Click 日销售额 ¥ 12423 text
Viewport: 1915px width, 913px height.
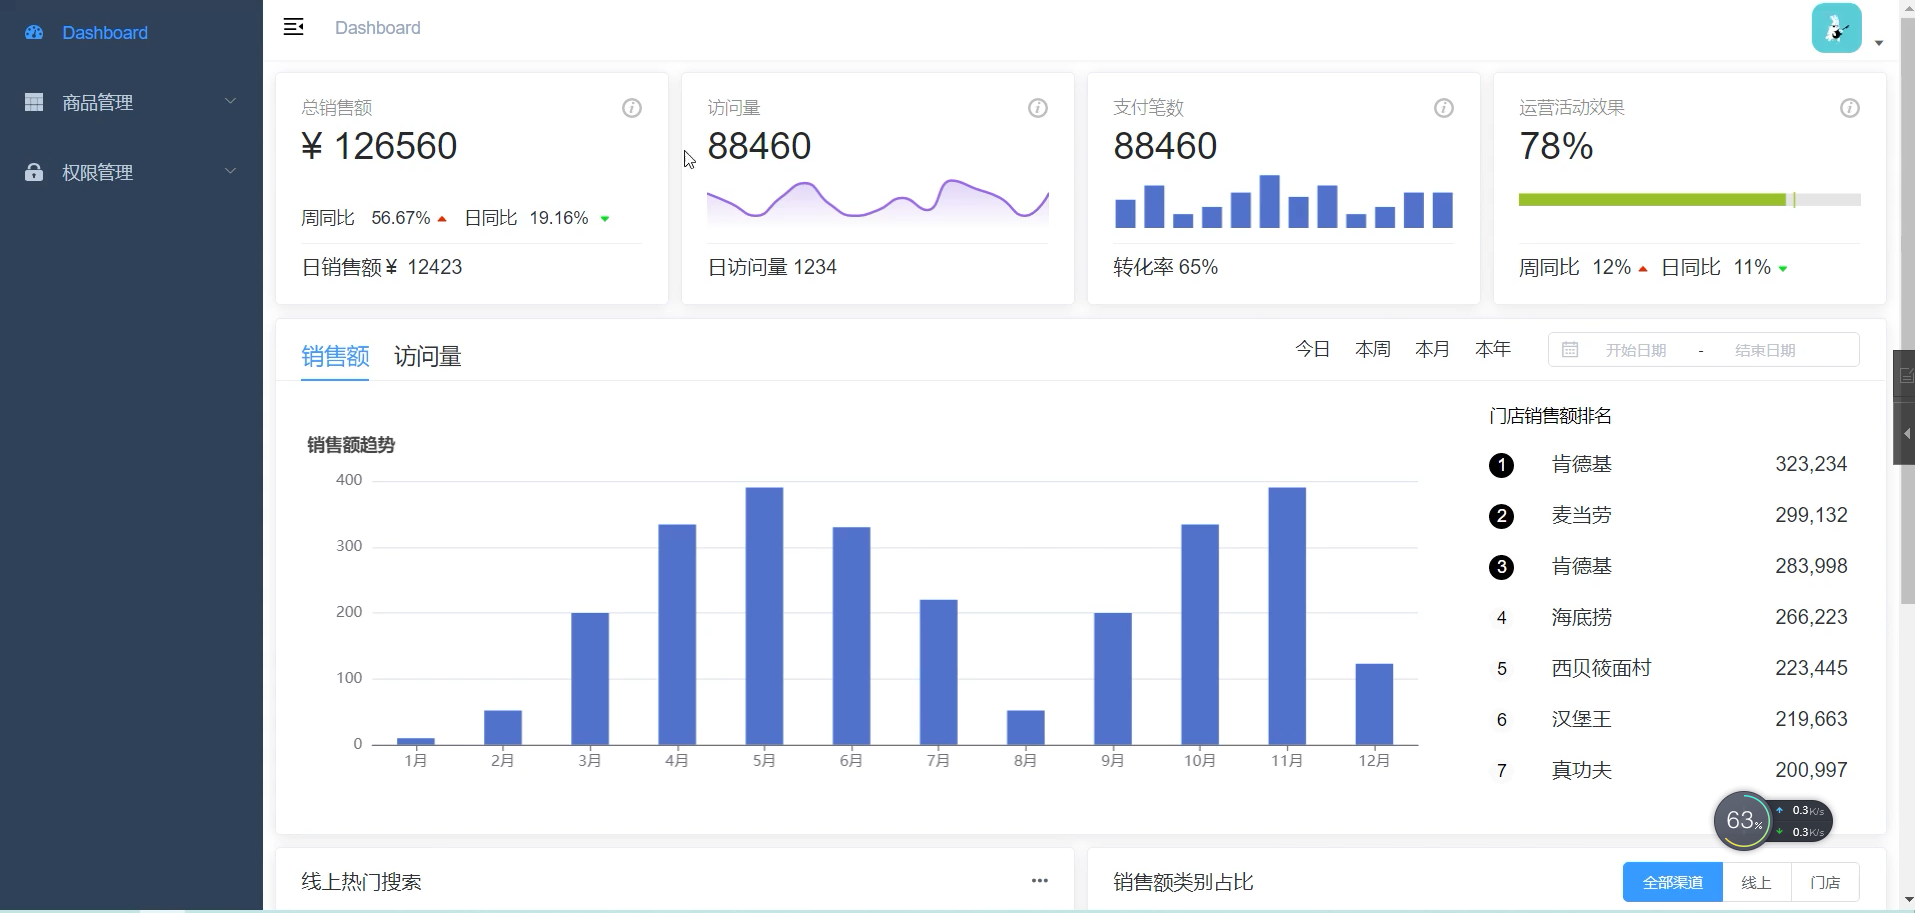[x=382, y=267]
